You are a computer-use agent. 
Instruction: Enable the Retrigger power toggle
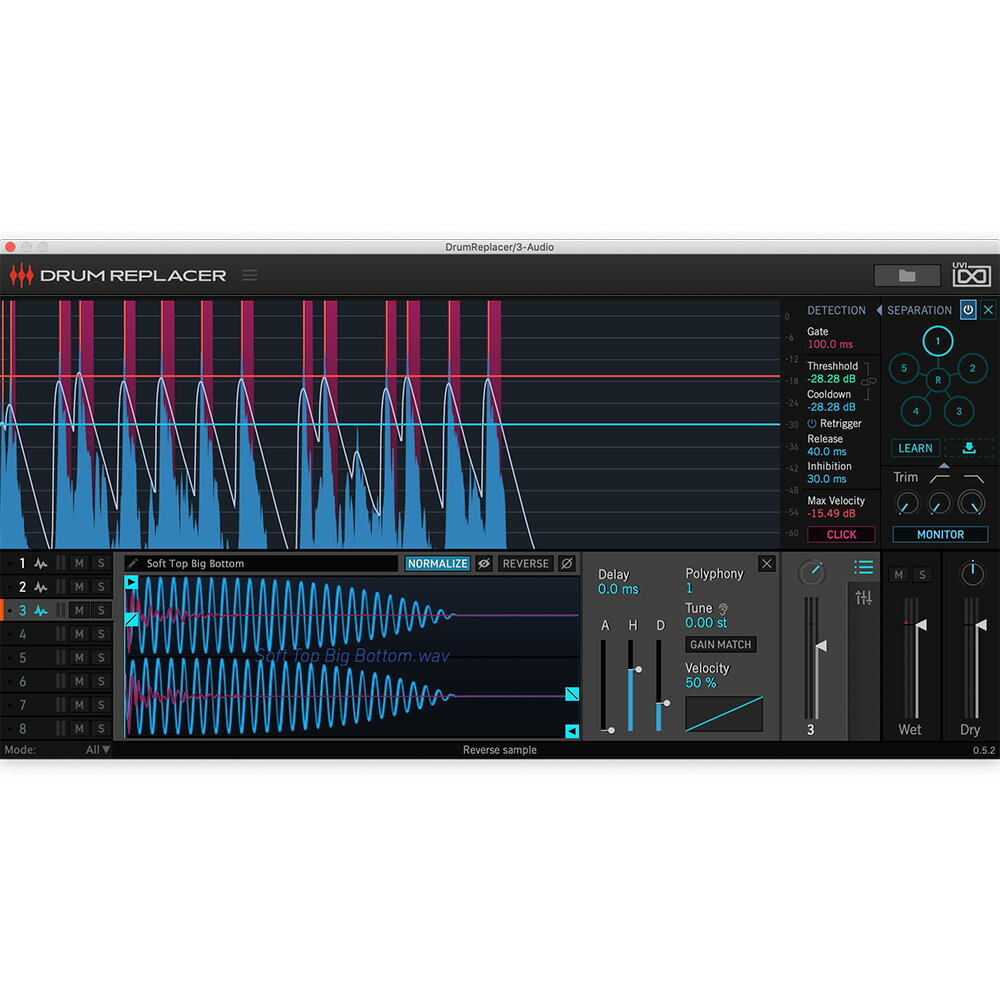pyautogui.click(x=812, y=424)
